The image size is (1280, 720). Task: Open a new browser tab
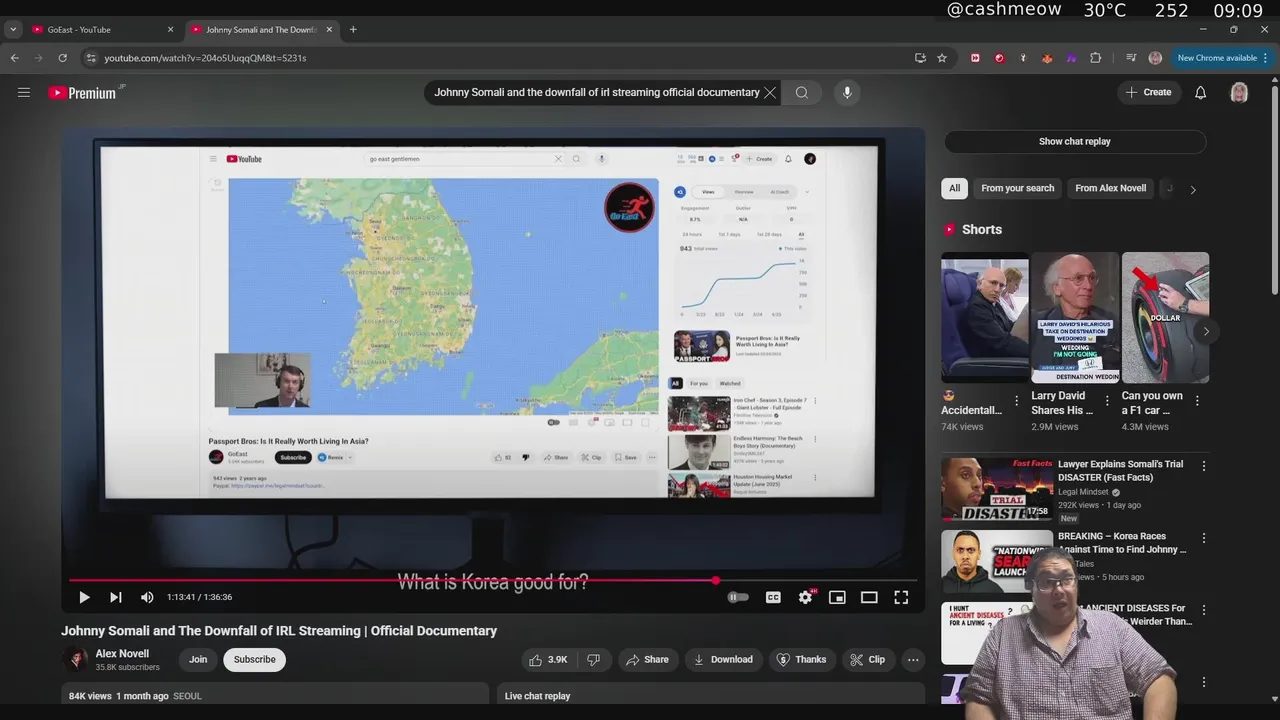click(353, 30)
